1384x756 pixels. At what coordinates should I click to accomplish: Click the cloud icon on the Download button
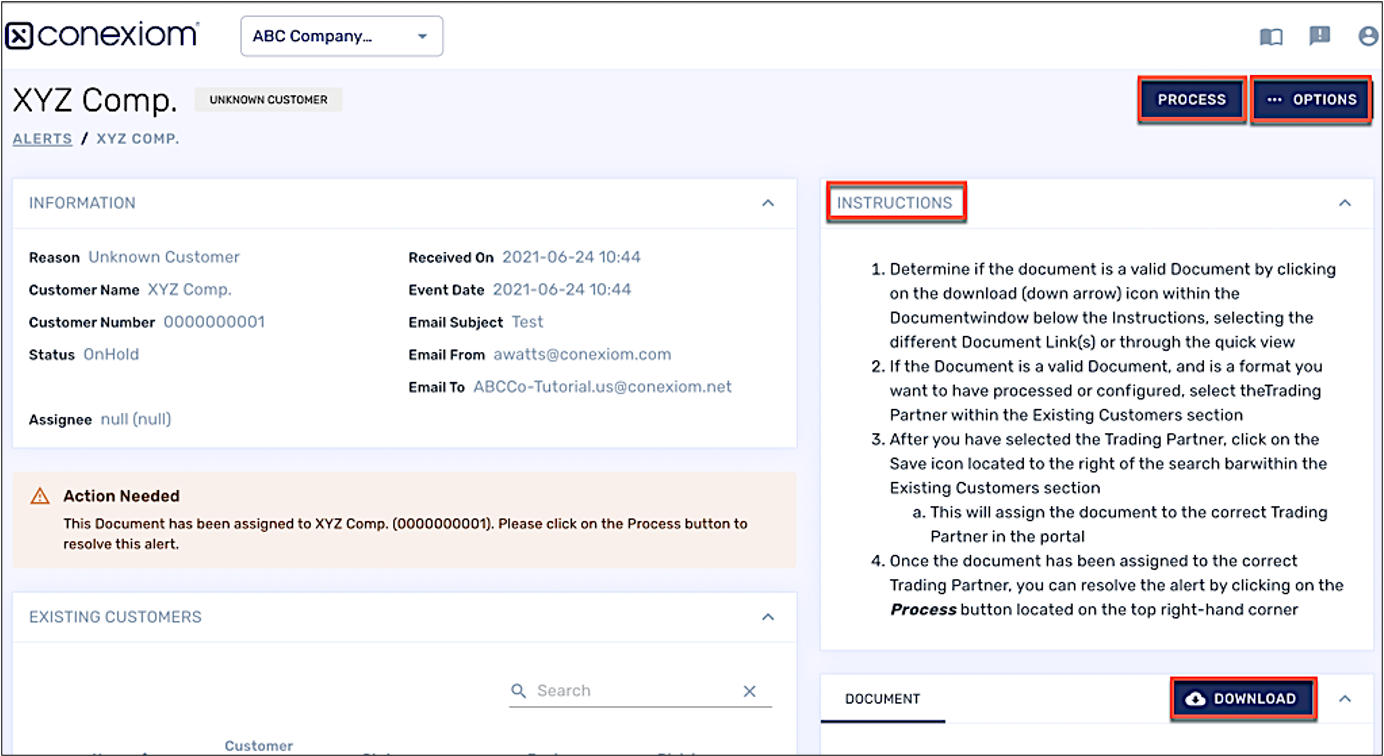pyautogui.click(x=1195, y=698)
